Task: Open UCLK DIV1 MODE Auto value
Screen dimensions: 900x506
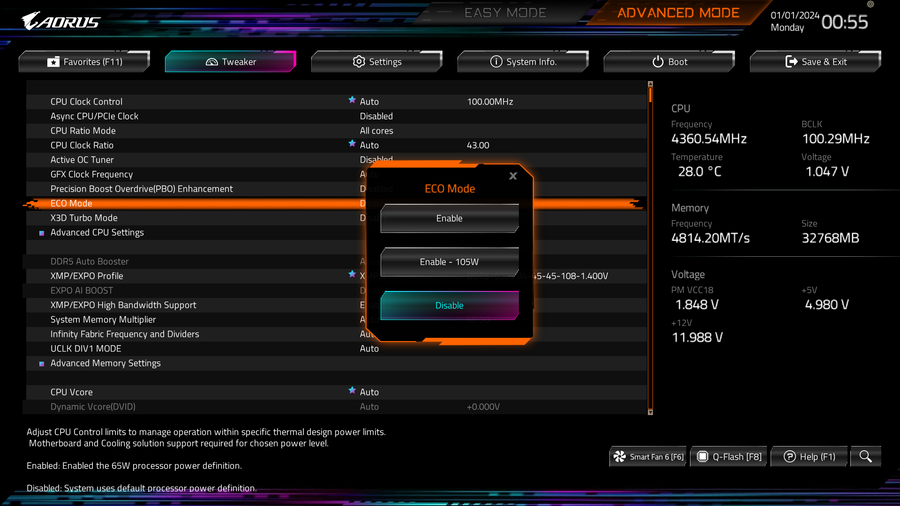Action: pyautogui.click(x=369, y=349)
